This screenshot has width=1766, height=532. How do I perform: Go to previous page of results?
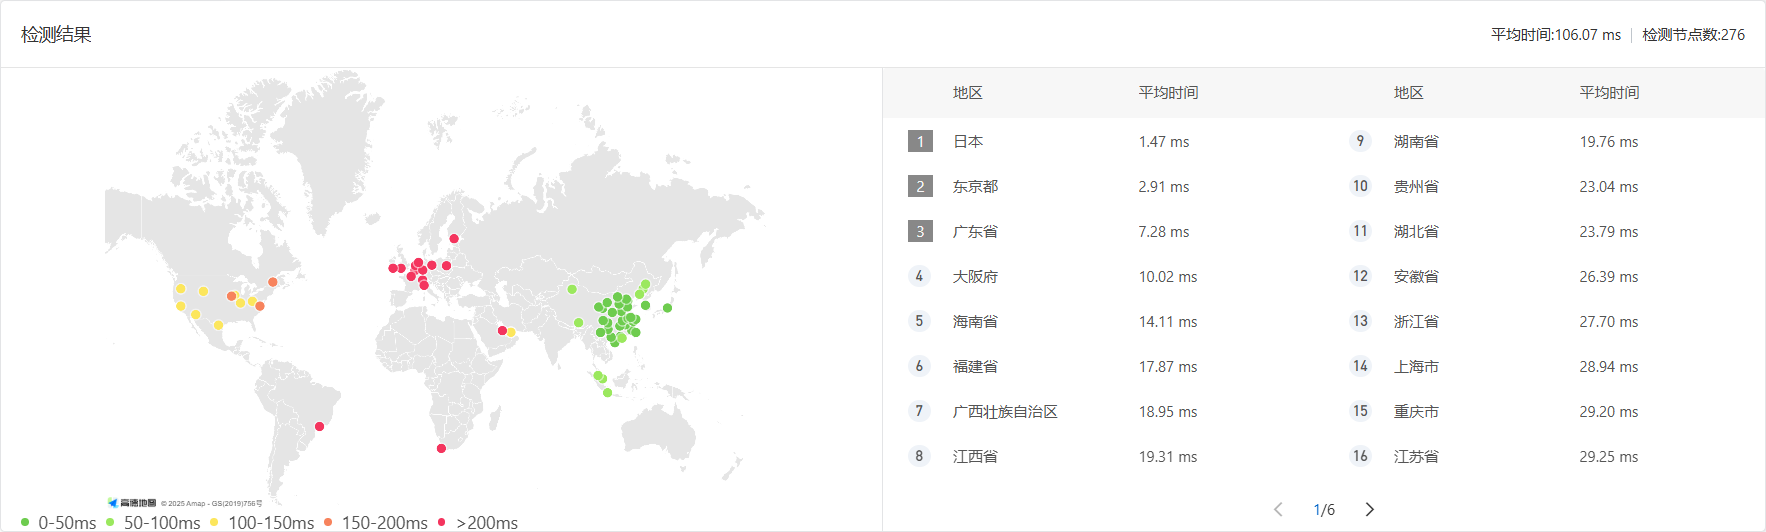[x=1278, y=509]
